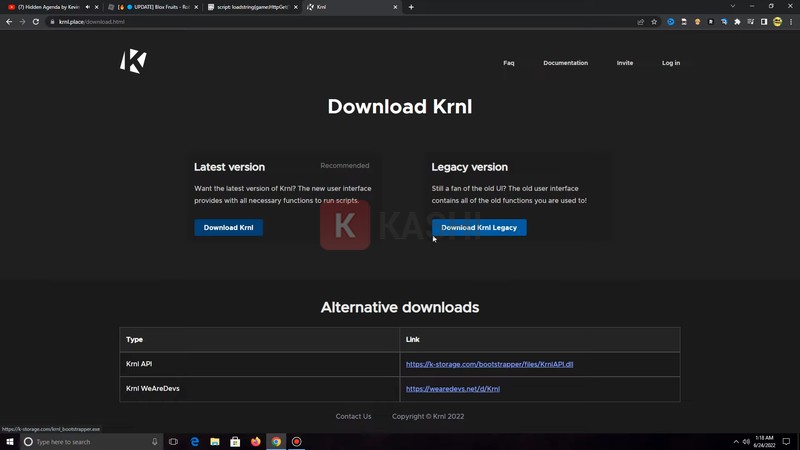800x450 pixels.
Task: Click the Krnl WeAreDevs table cell
Action: (x=260, y=389)
